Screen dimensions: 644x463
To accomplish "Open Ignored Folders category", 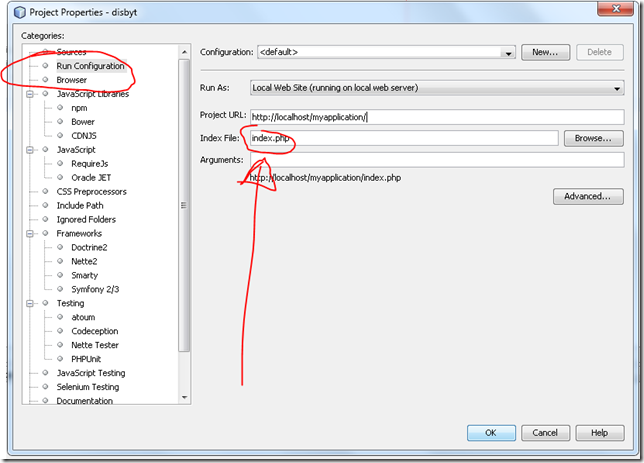I will click(86, 219).
